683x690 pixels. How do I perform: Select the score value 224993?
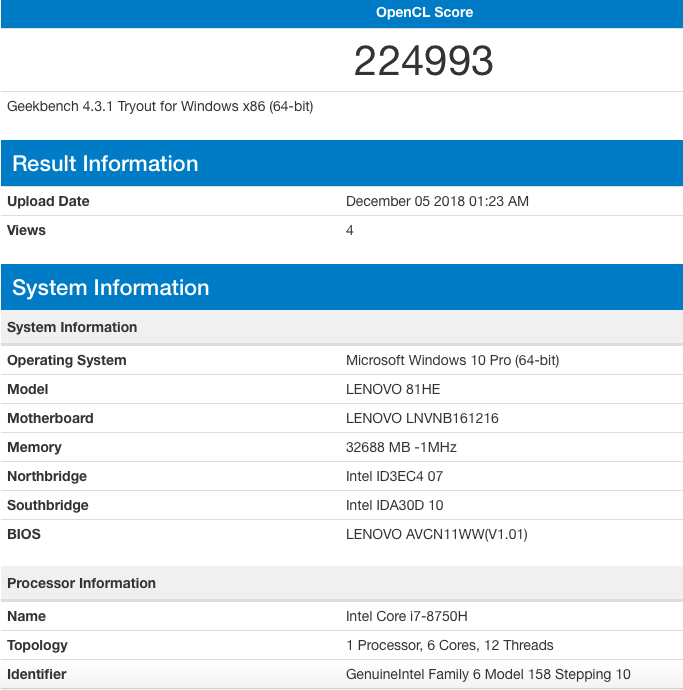point(423,61)
